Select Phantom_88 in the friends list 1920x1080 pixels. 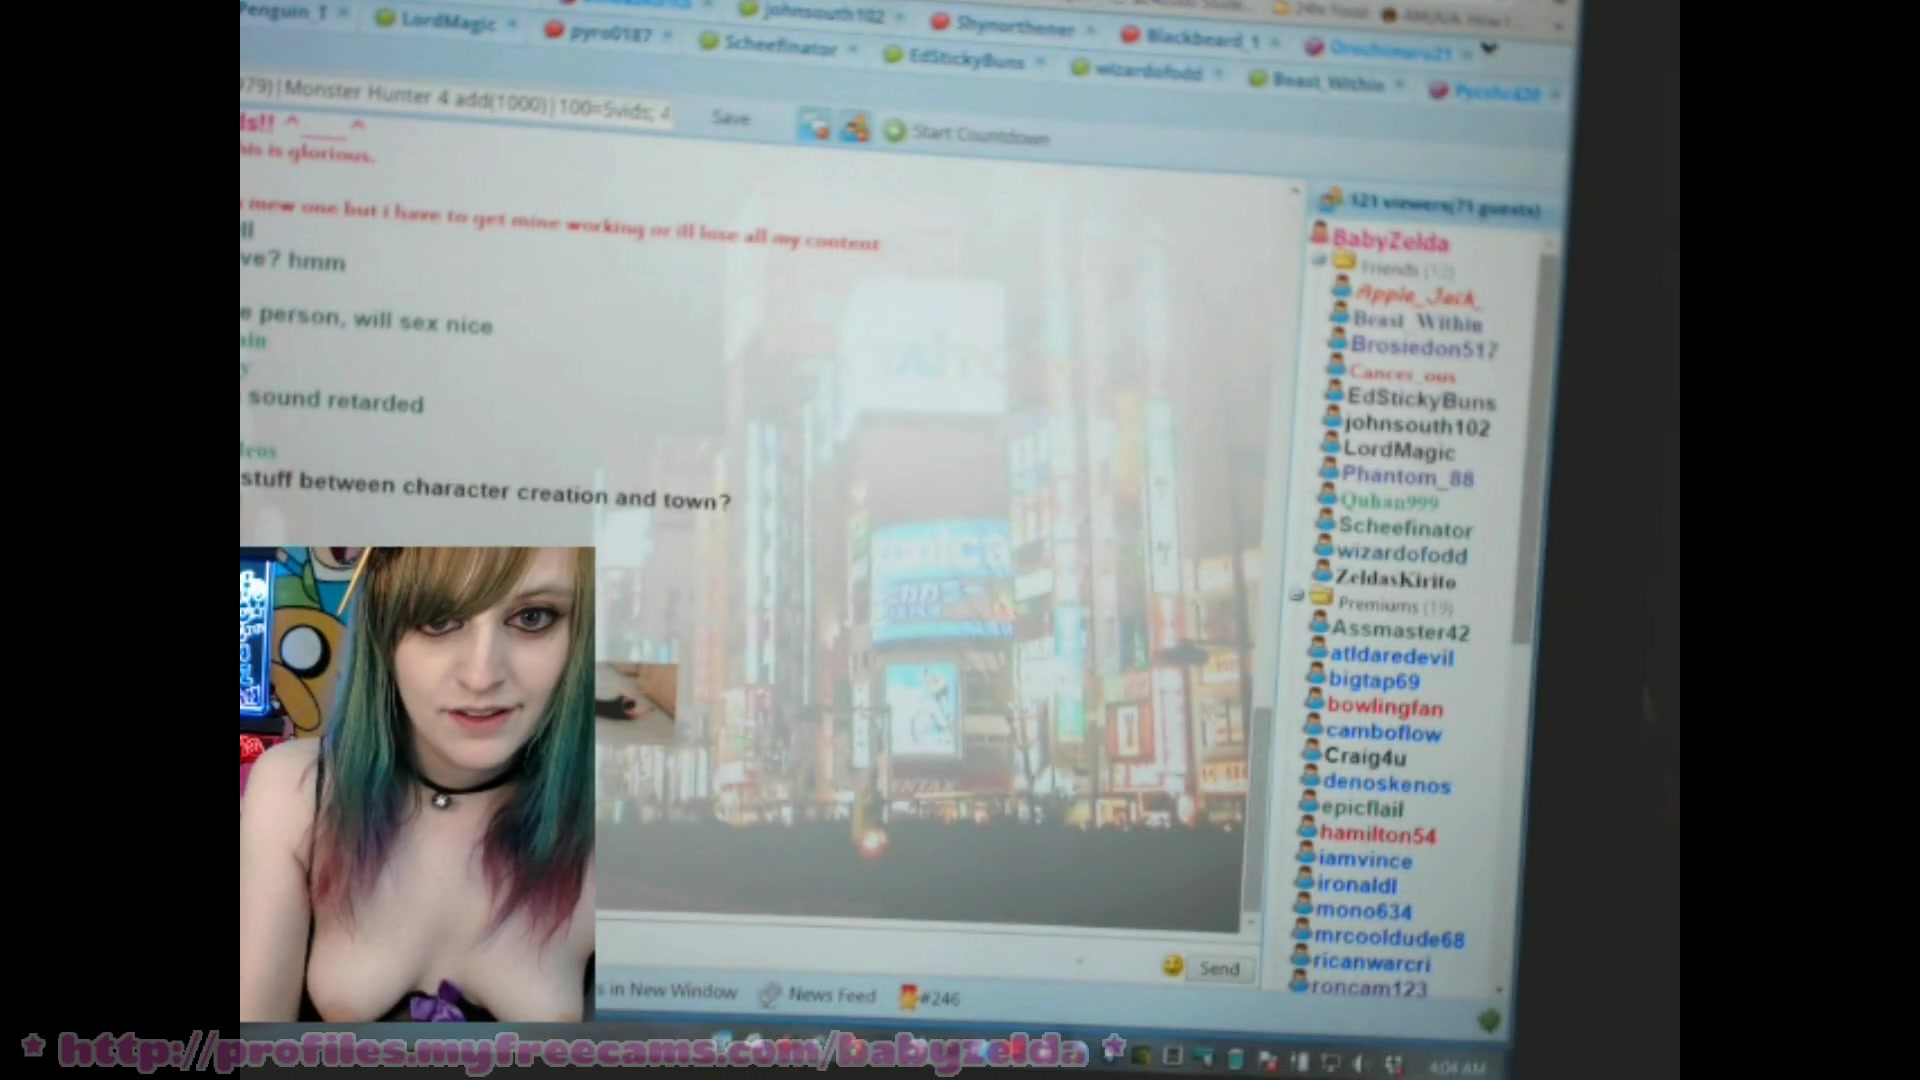[1406, 477]
